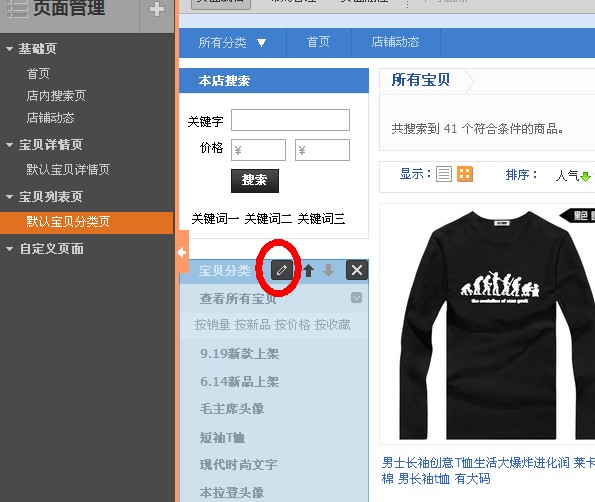Sort category by 按收藏
This screenshot has height=502, width=595.
point(332,325)
